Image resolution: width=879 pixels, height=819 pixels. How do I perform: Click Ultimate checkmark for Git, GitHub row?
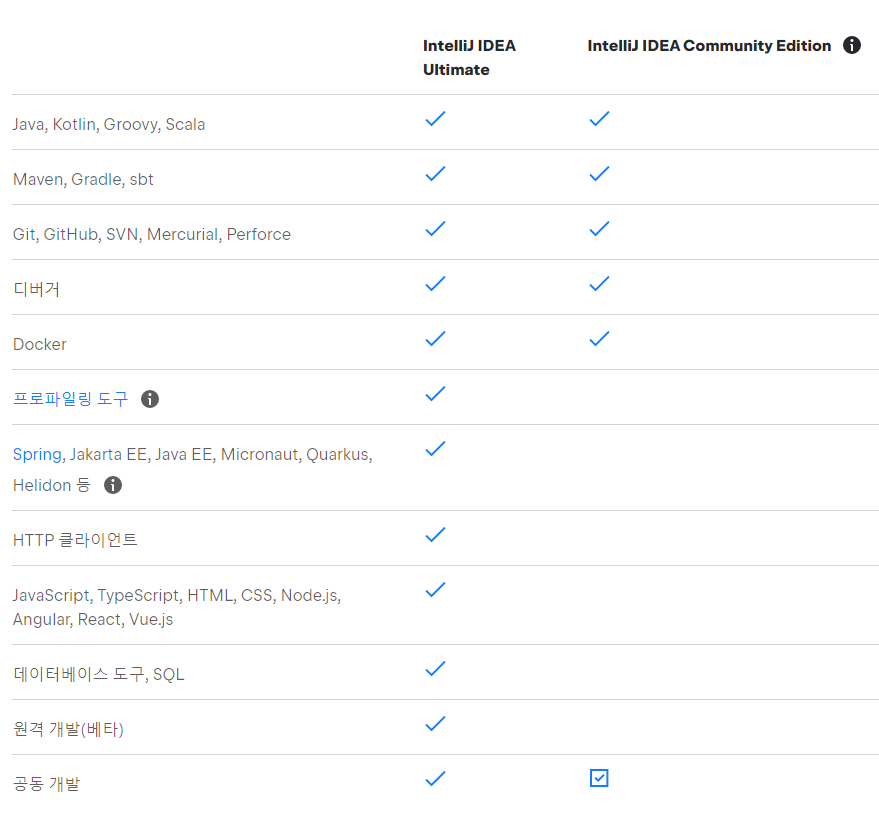(436, 229)
